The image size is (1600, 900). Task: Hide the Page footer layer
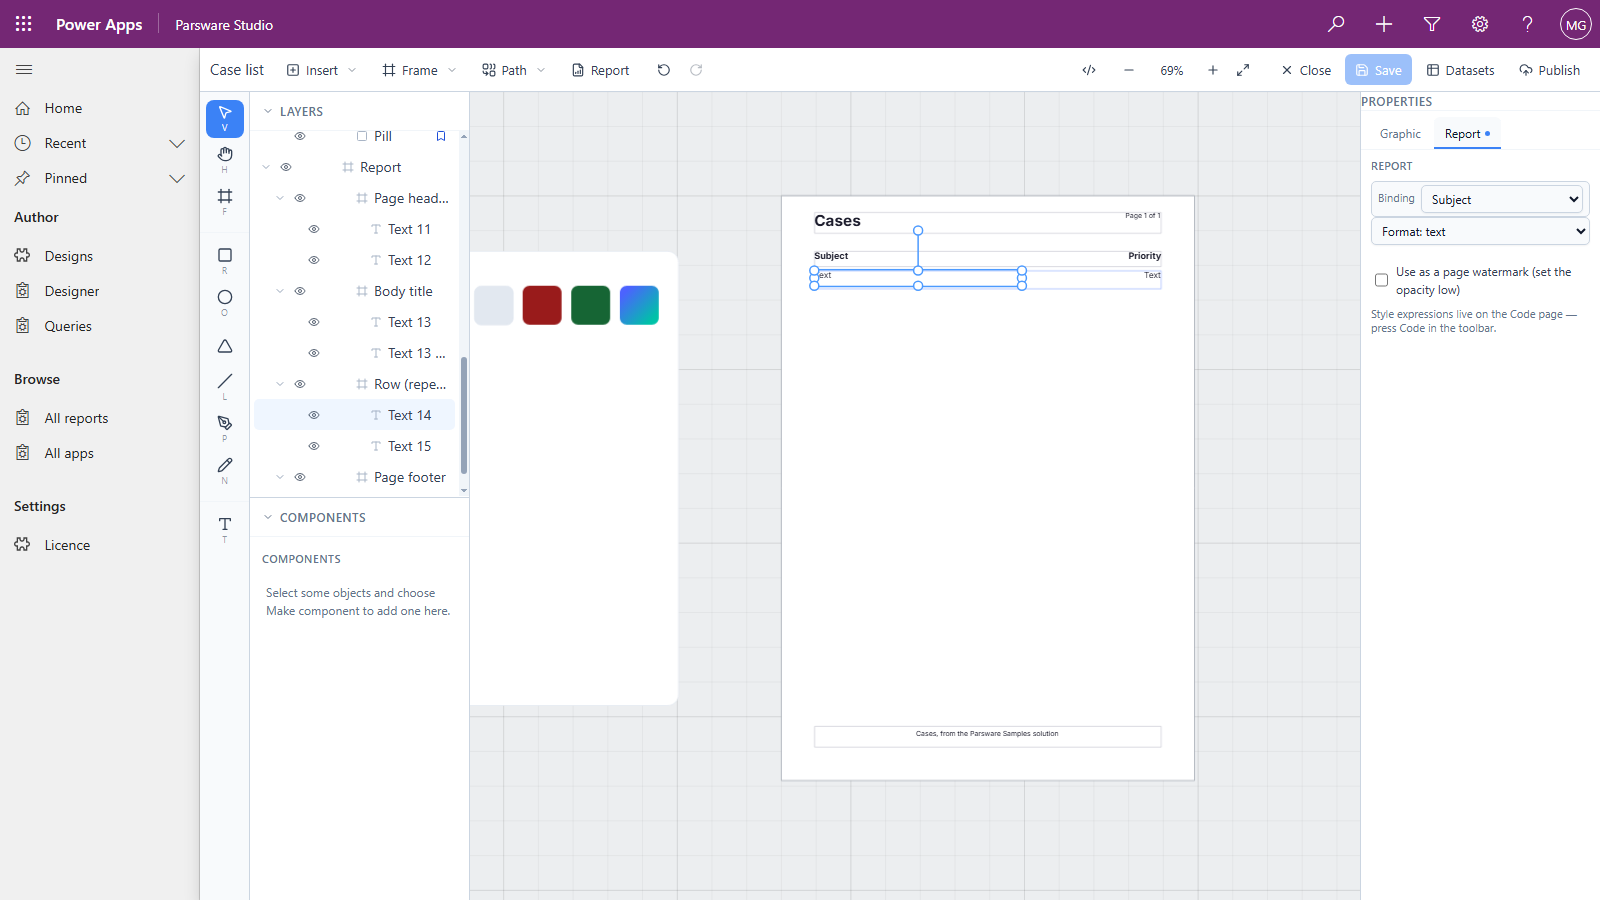click(300, 477)
